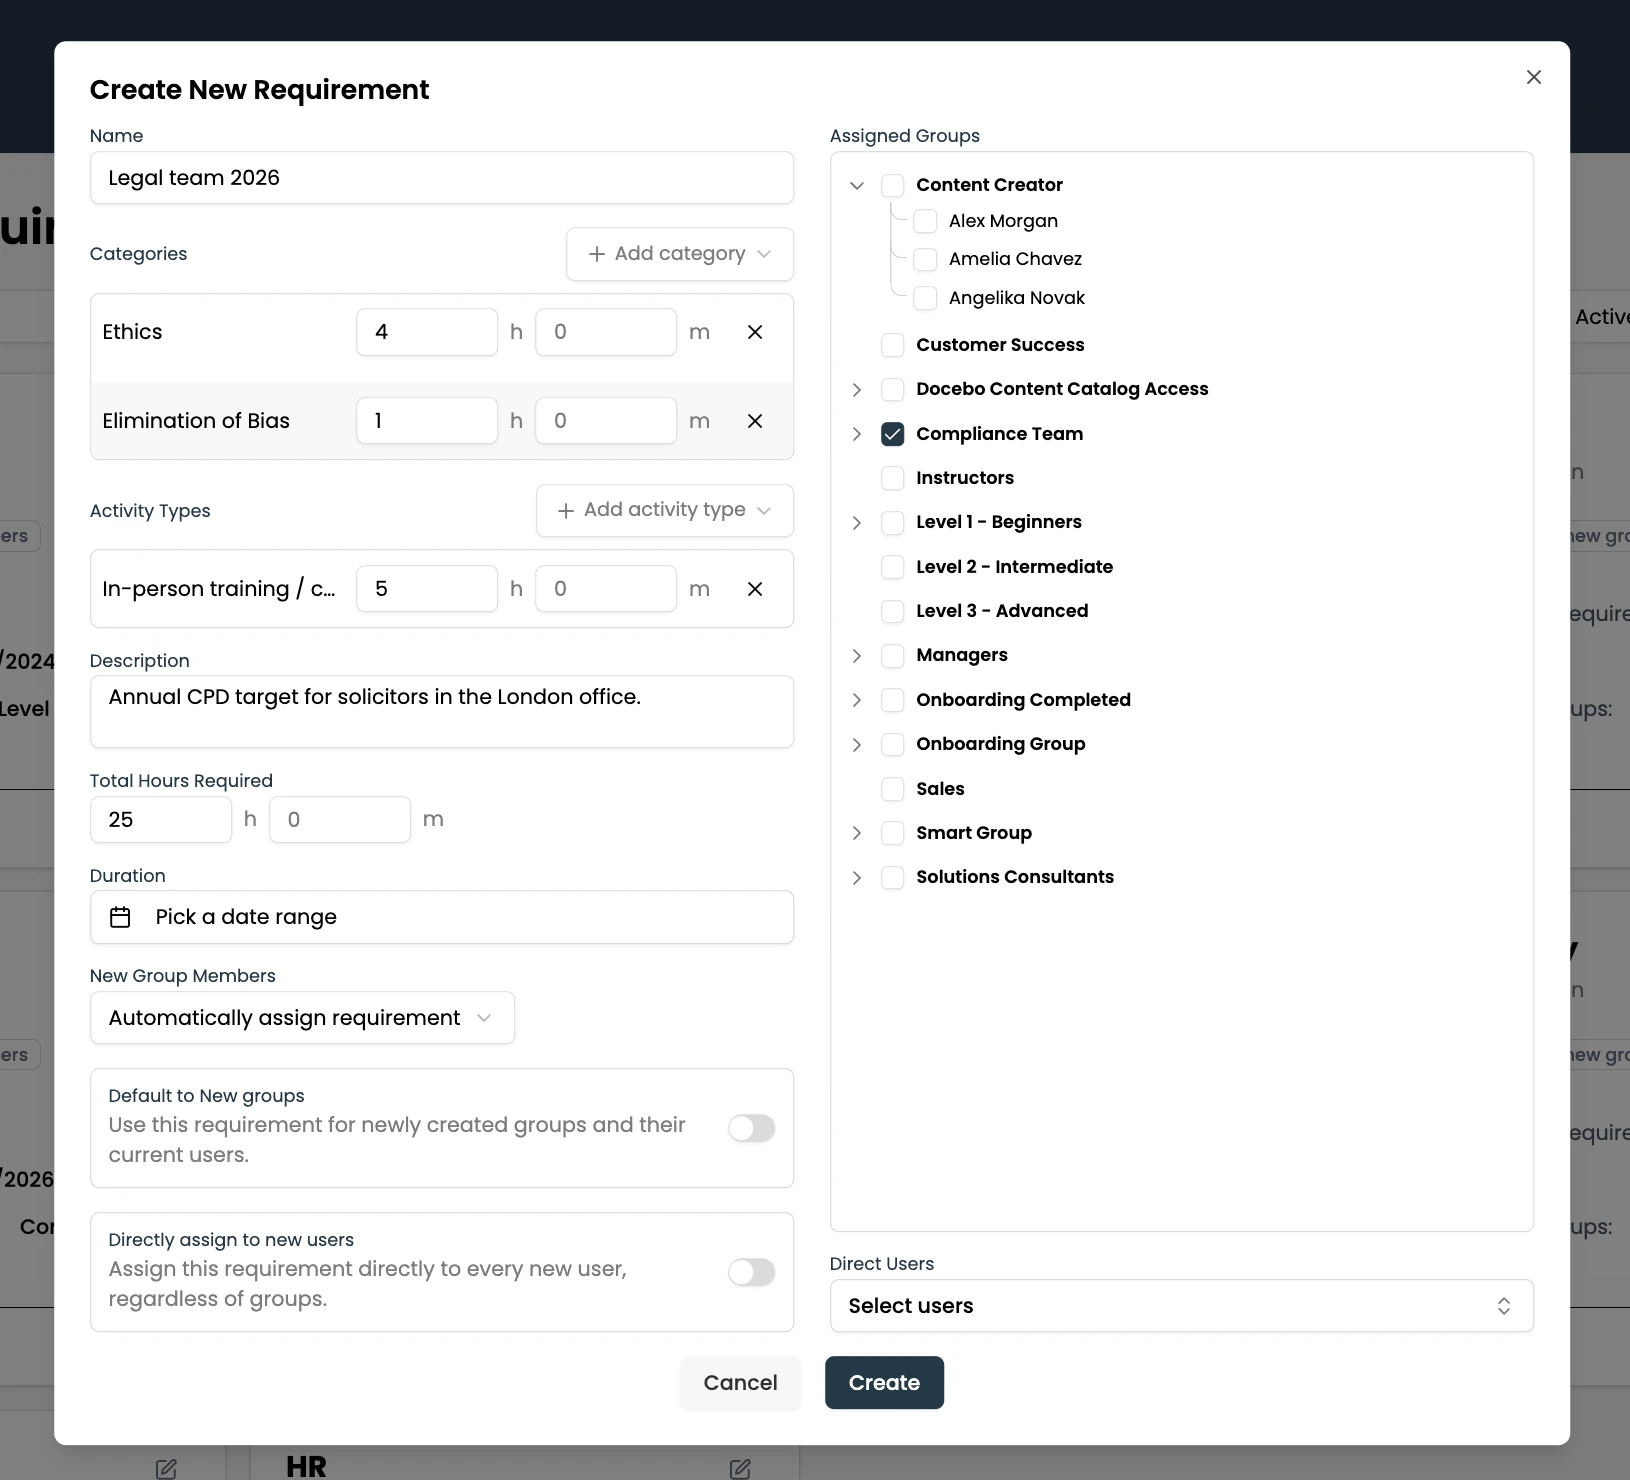This screenshot has height=1480, width=1630.
Task: Check the Angelika Novak checkbox
Action: point(926,298)
